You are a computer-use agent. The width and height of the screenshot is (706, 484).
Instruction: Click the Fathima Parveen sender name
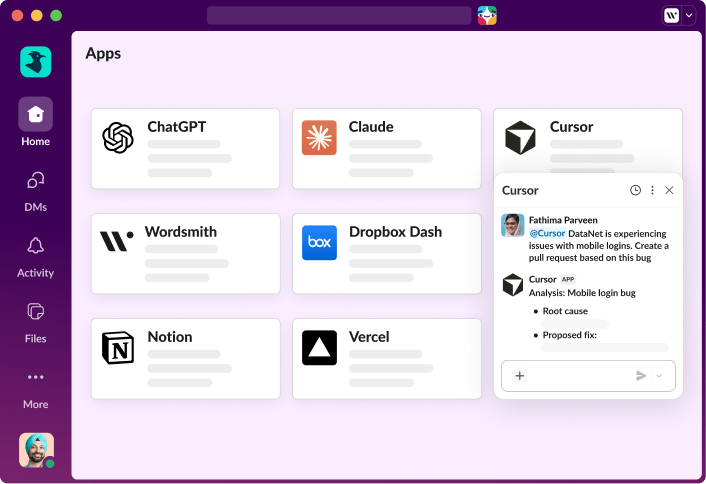click(563, 220)
